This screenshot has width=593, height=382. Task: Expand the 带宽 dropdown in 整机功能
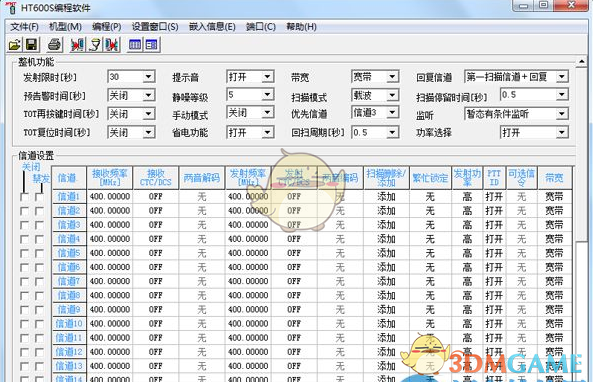pos(393,77)
